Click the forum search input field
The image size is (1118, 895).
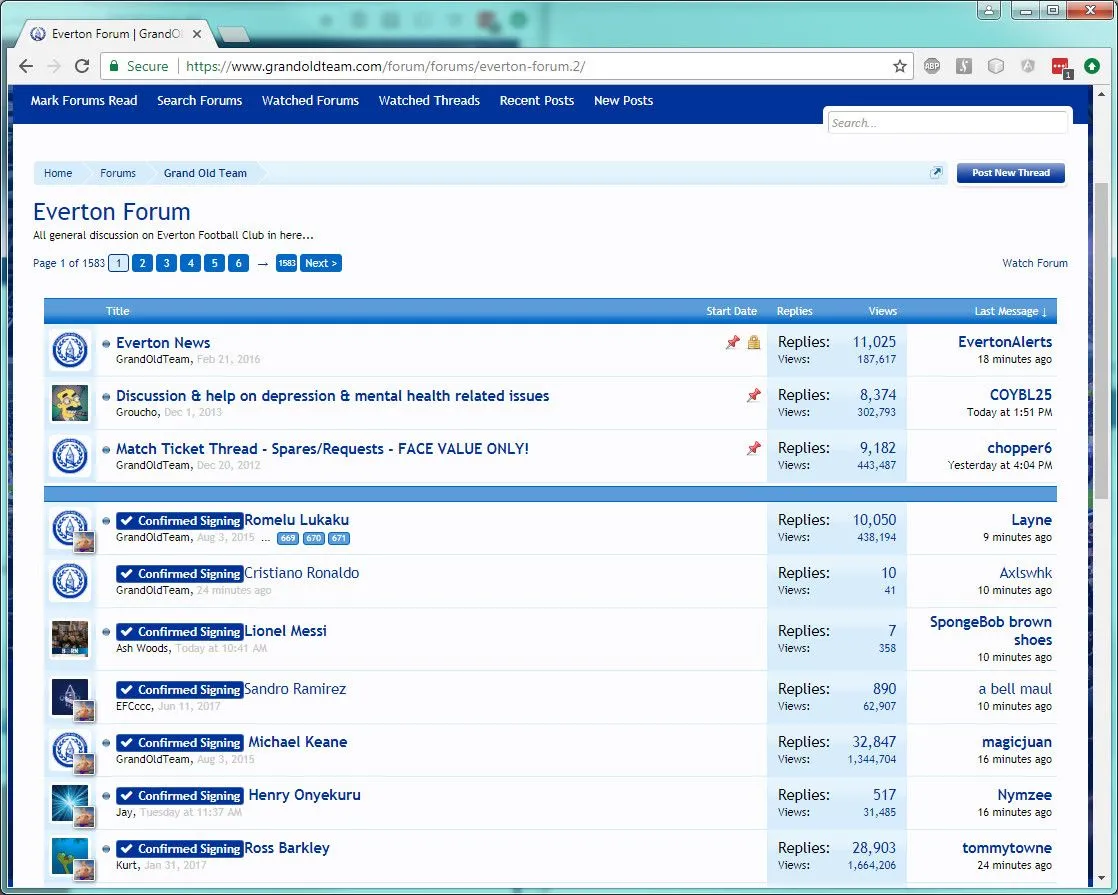click(x=947, y=123)
